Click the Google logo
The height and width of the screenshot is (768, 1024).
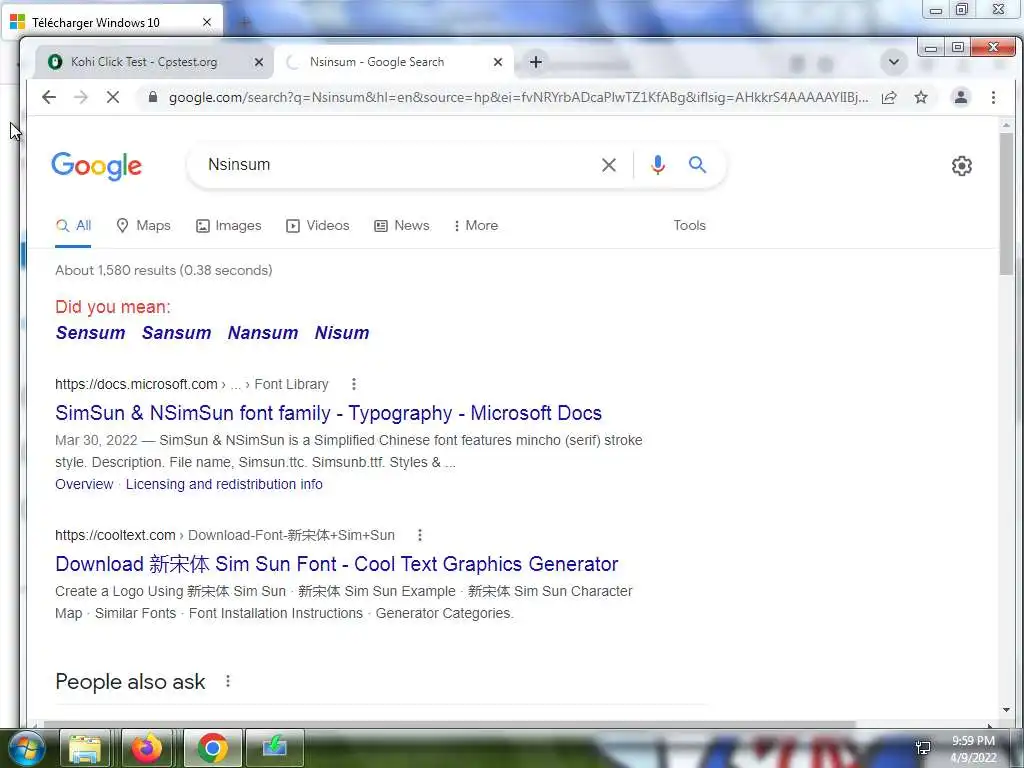coord(97,166)
